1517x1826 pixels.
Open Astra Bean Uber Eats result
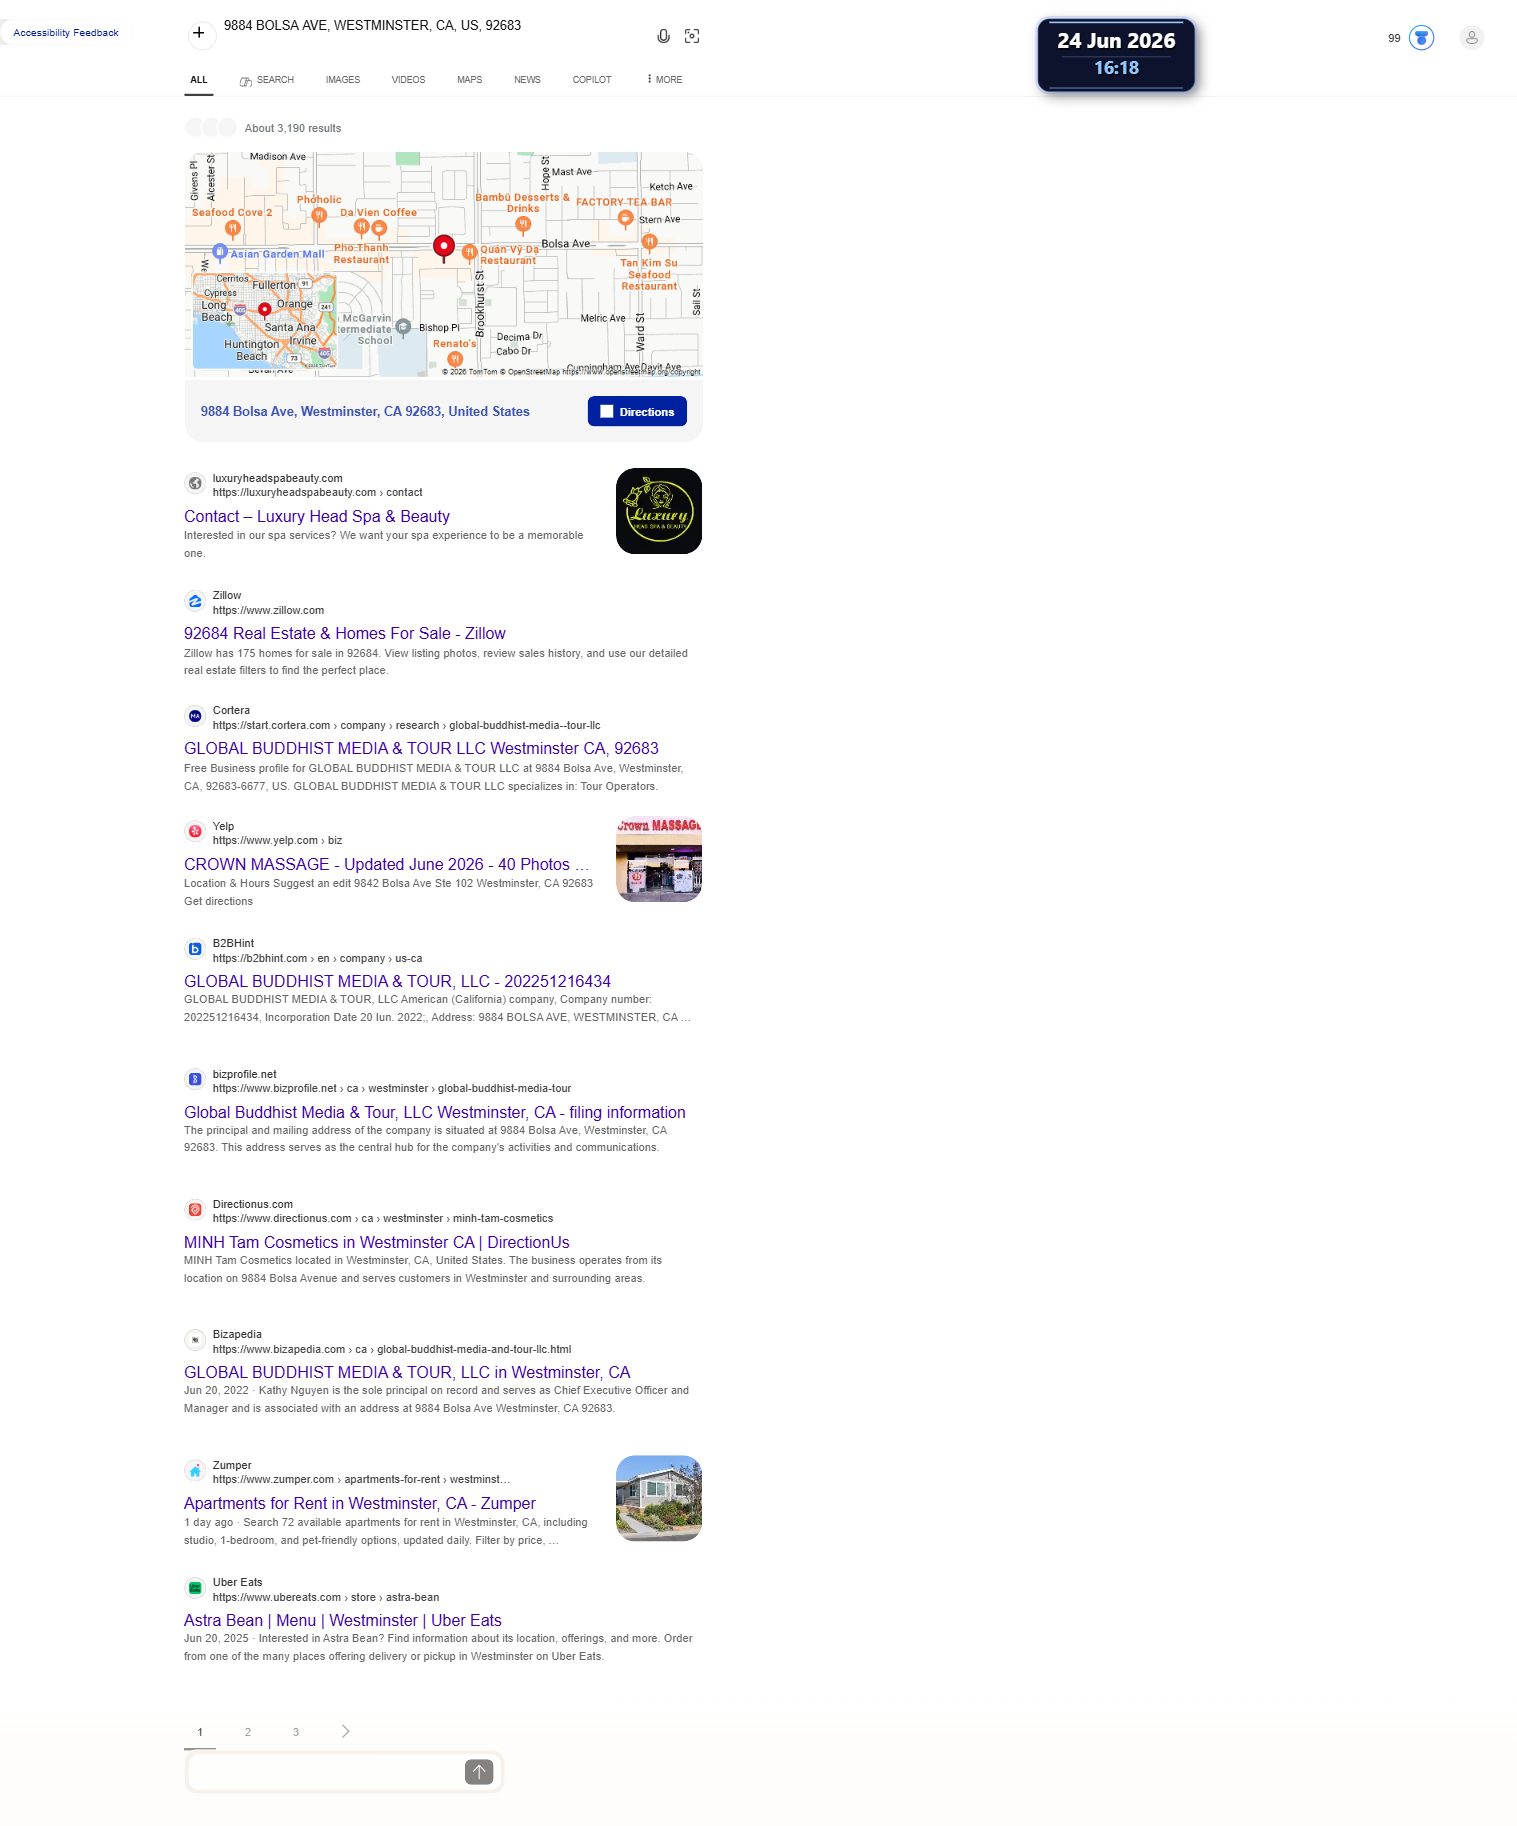(343, 1621)
